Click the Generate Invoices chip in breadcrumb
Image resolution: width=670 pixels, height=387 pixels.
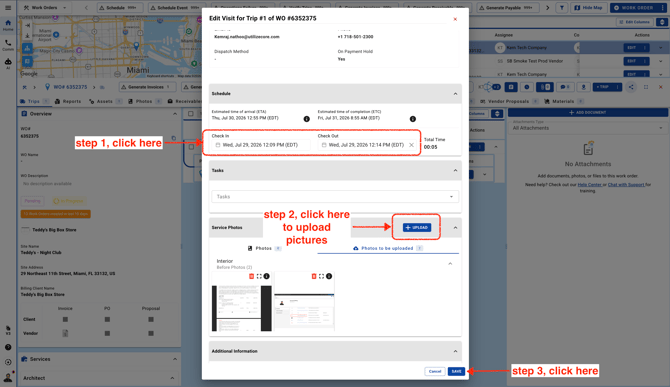pos(147,87)
